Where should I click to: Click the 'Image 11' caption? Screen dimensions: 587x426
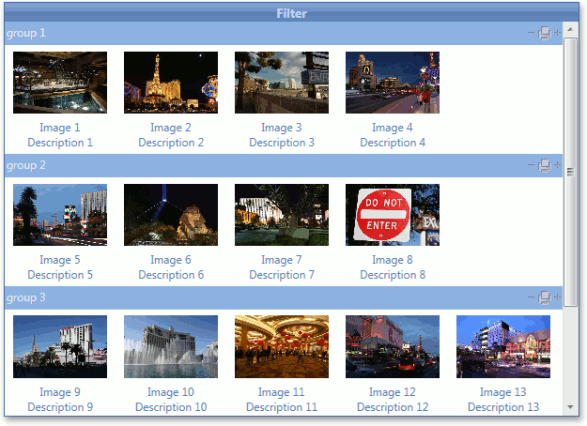pos(282,392)
